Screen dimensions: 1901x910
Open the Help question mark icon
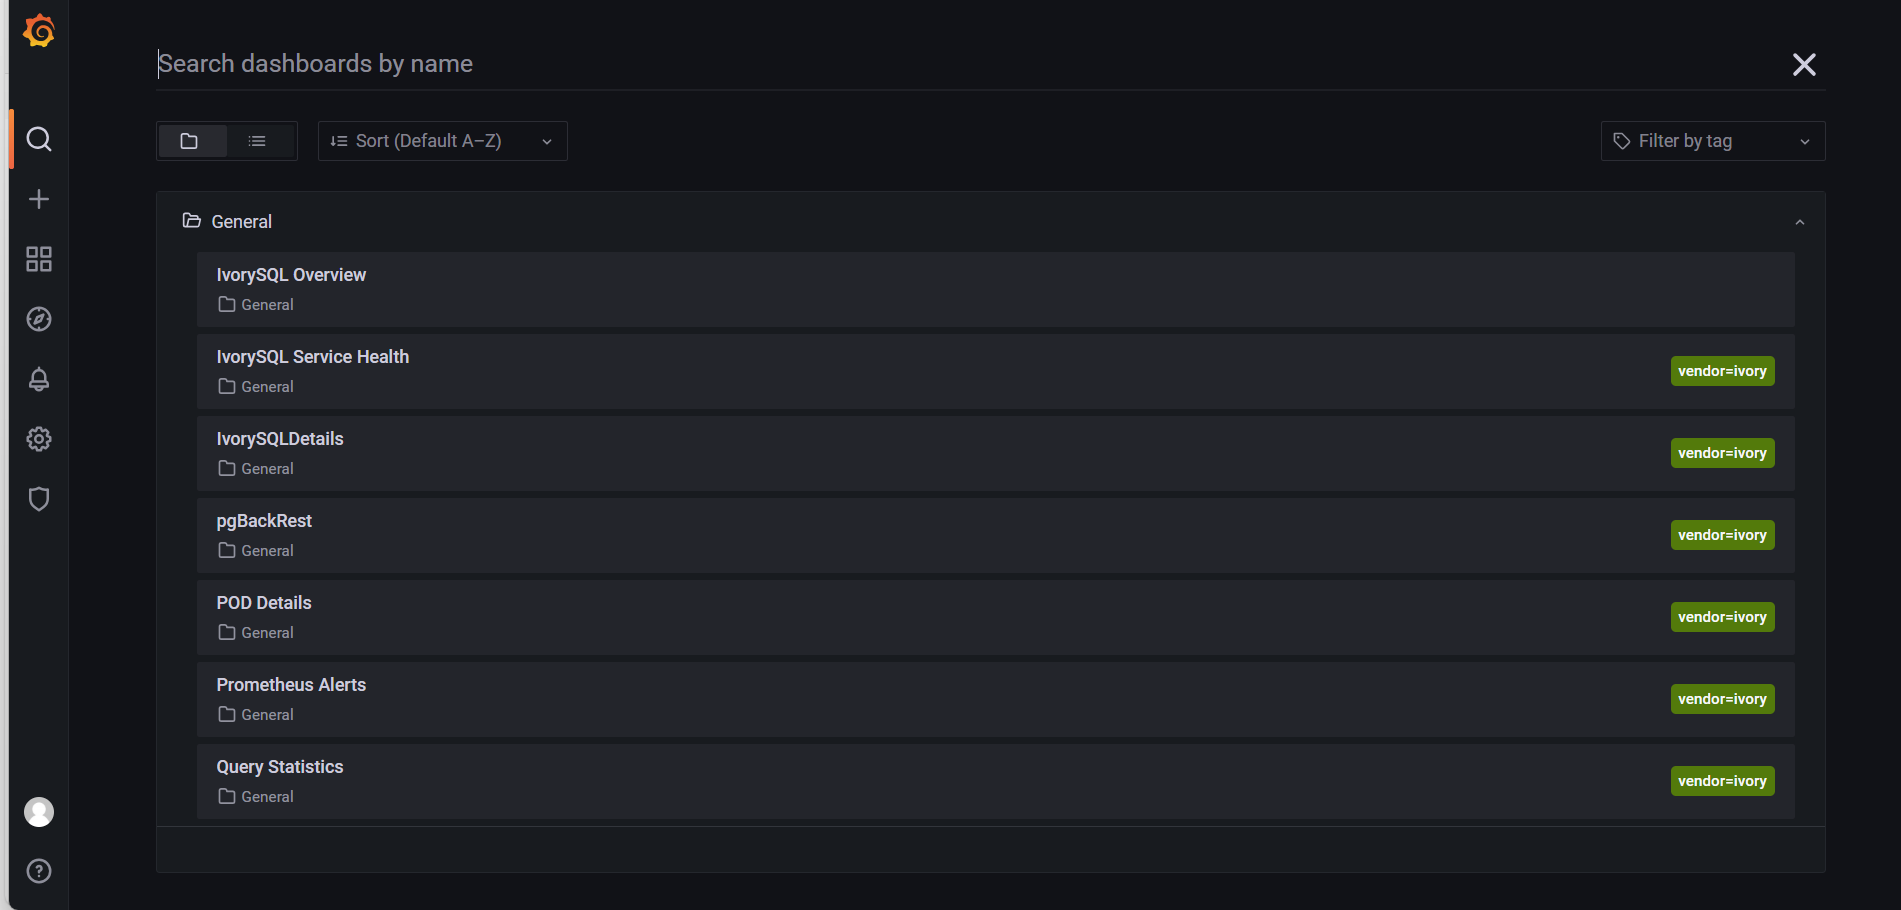pos(39,871)
